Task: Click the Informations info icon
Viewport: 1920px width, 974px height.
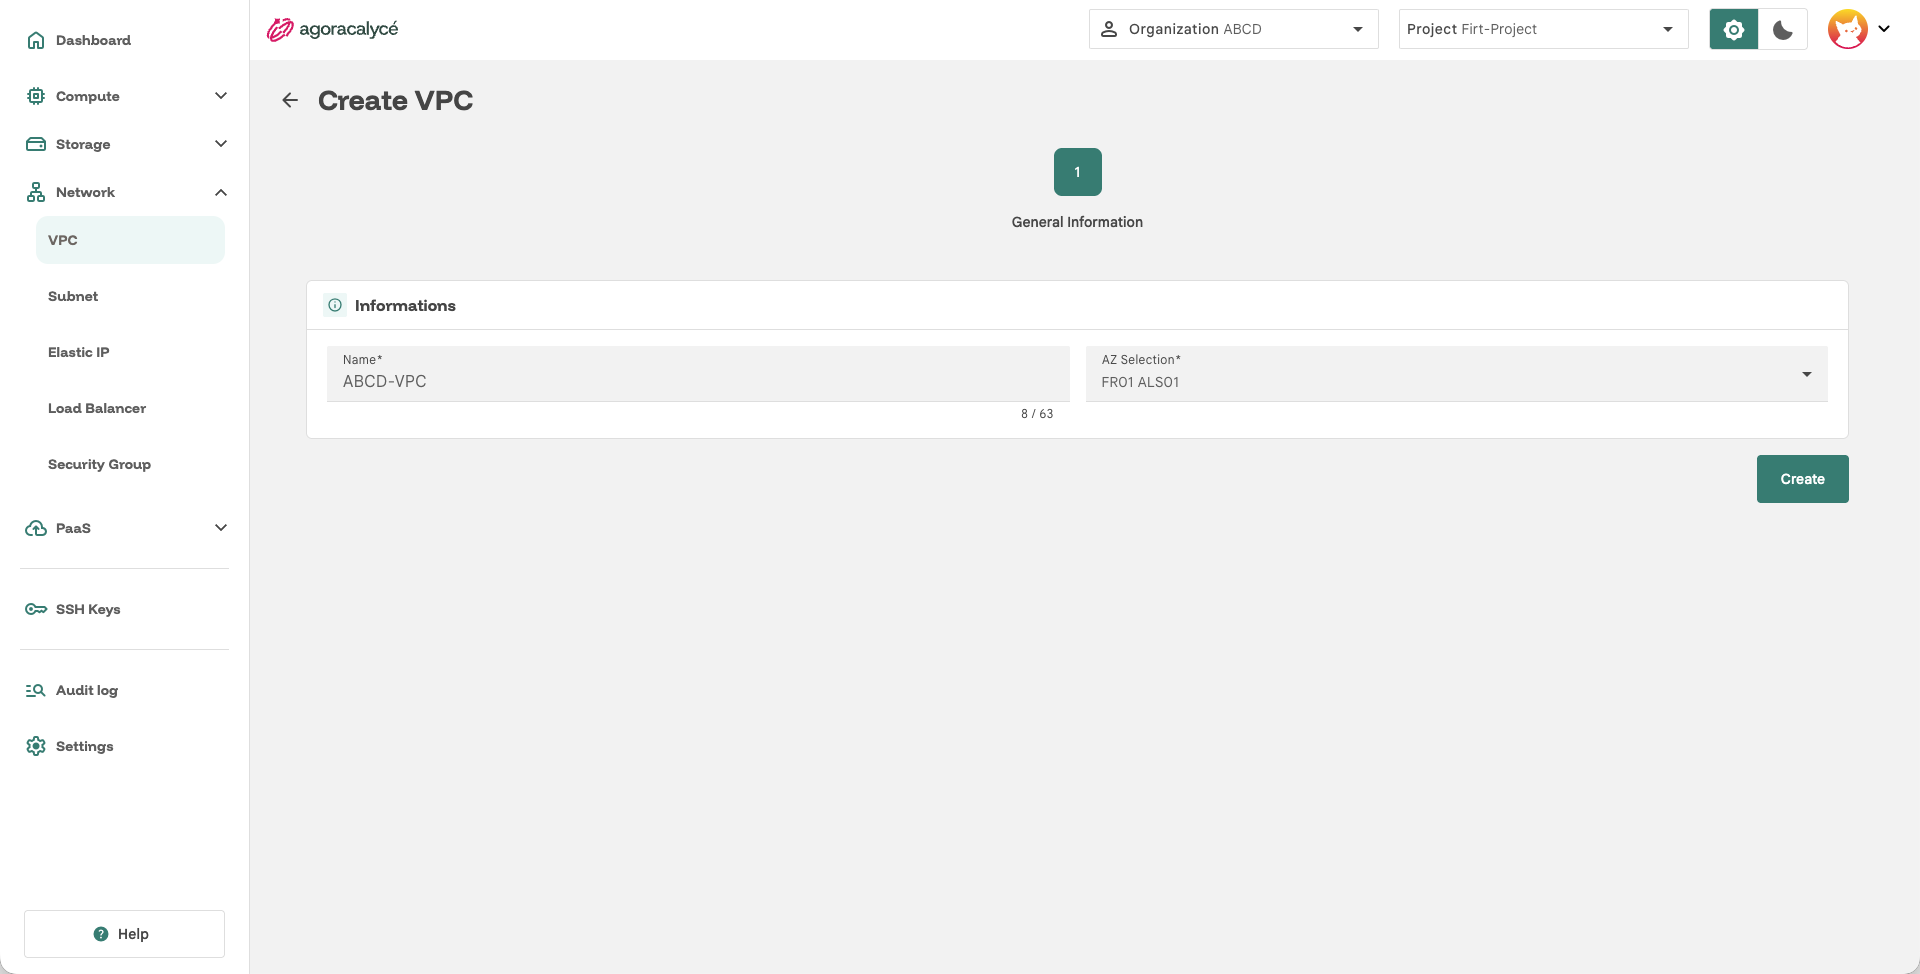Action: pos(335,305)
